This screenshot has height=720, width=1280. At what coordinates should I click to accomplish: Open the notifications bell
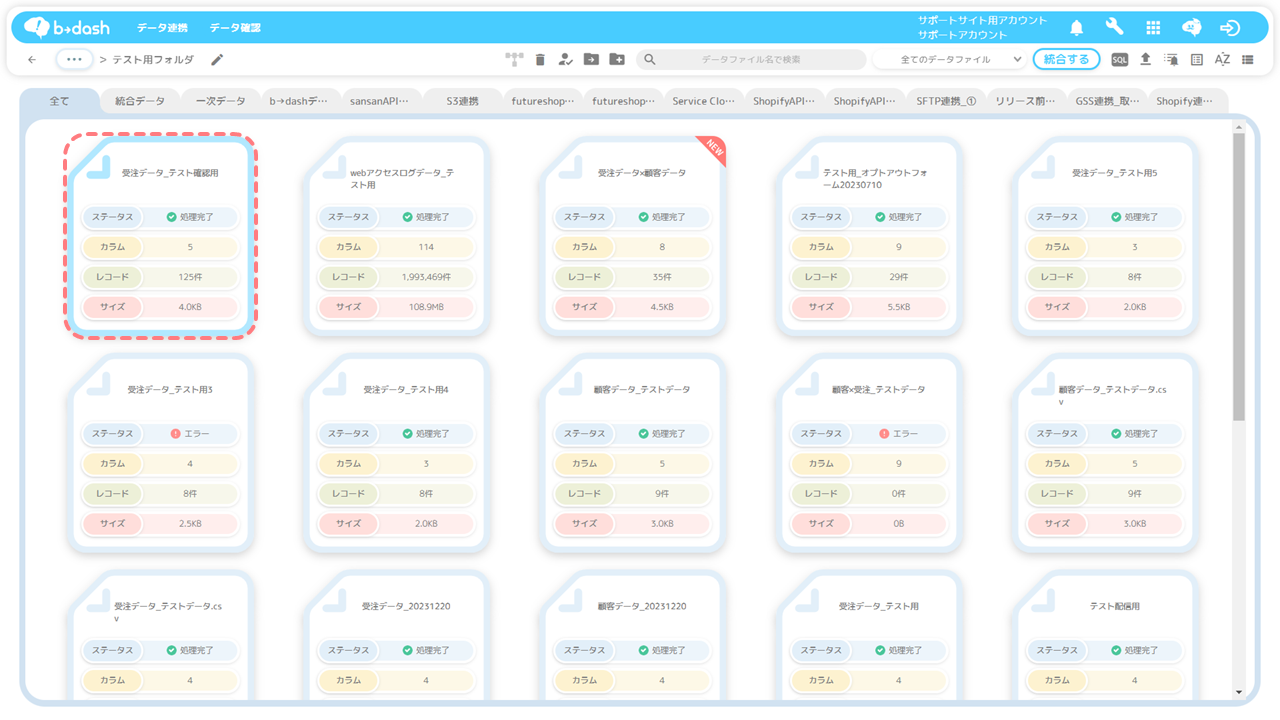(x=1077, y=27)
